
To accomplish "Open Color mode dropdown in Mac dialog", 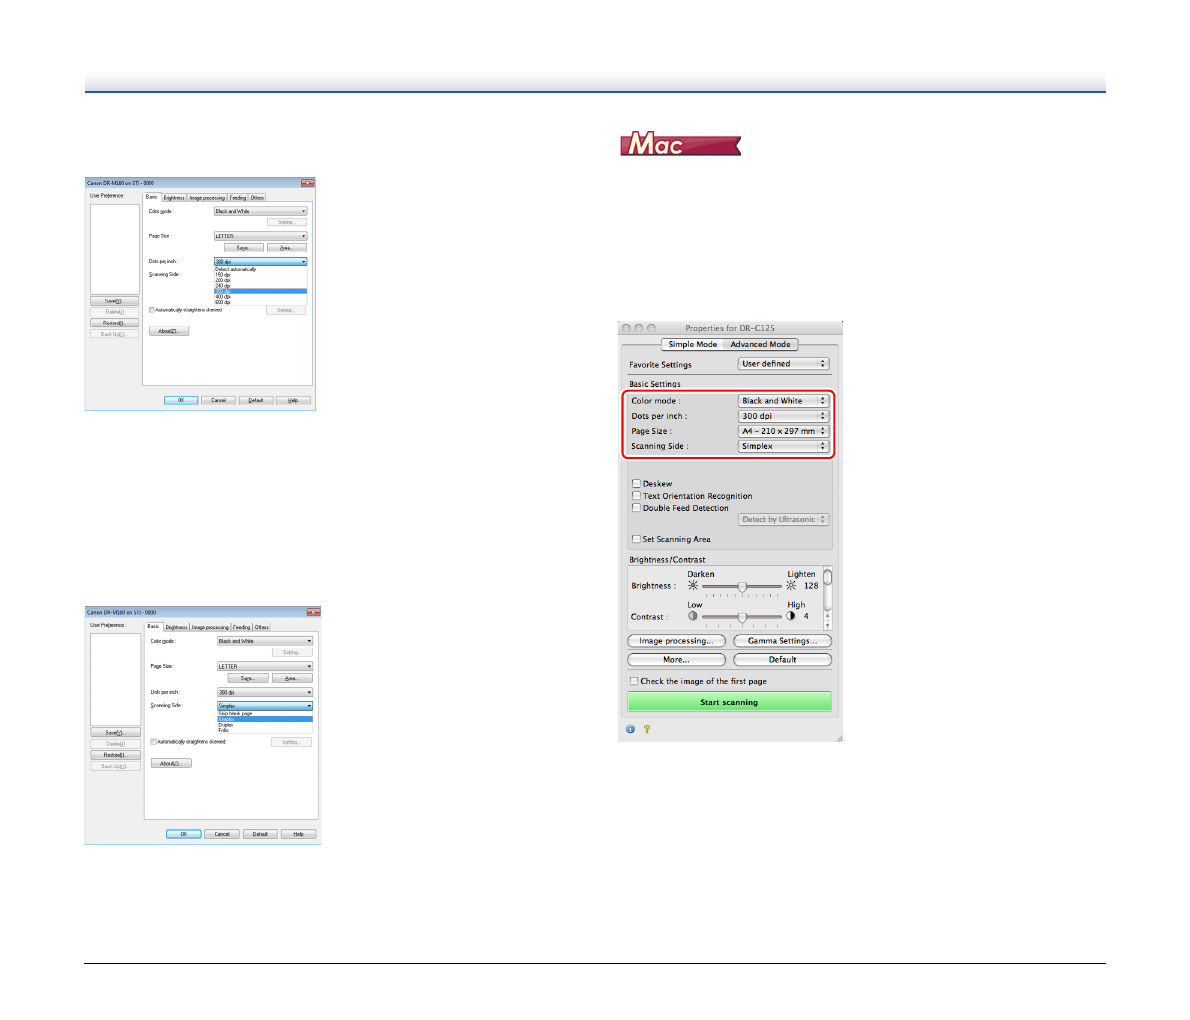I will [783, 401].
